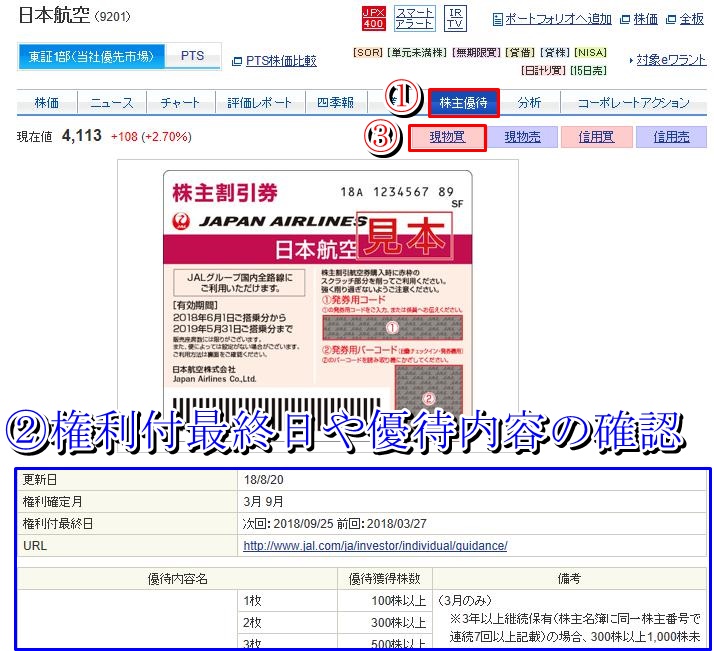The height and width of the screenshot is (651, 714).
Task: Open the ニュース tab
Action: (112, 102)
